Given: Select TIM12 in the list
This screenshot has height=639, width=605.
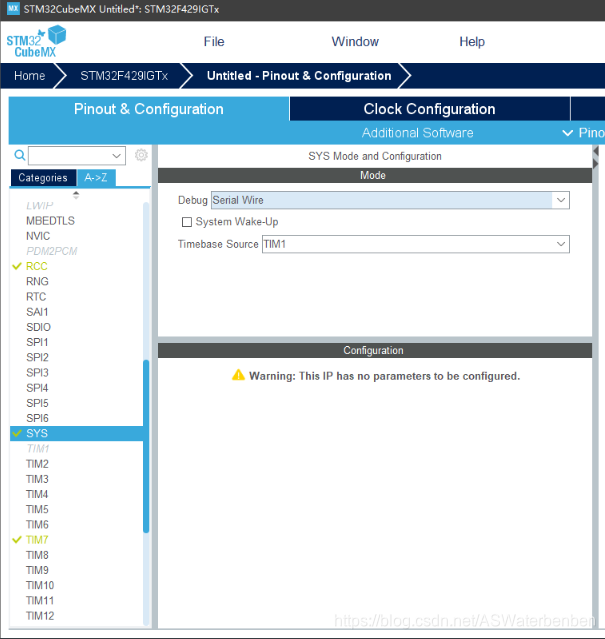Looking at the screenshot, I should point(40,616).
